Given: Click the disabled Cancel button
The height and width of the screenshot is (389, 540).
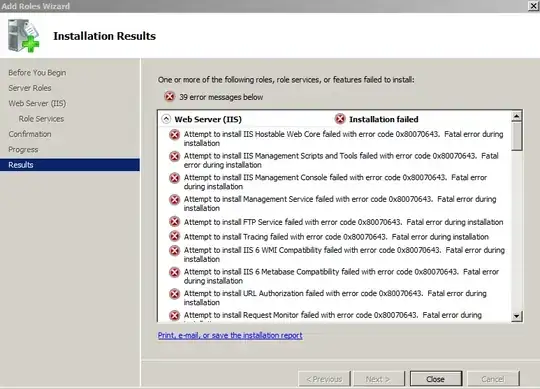Looking at the screenshot, I should point(493,379).
